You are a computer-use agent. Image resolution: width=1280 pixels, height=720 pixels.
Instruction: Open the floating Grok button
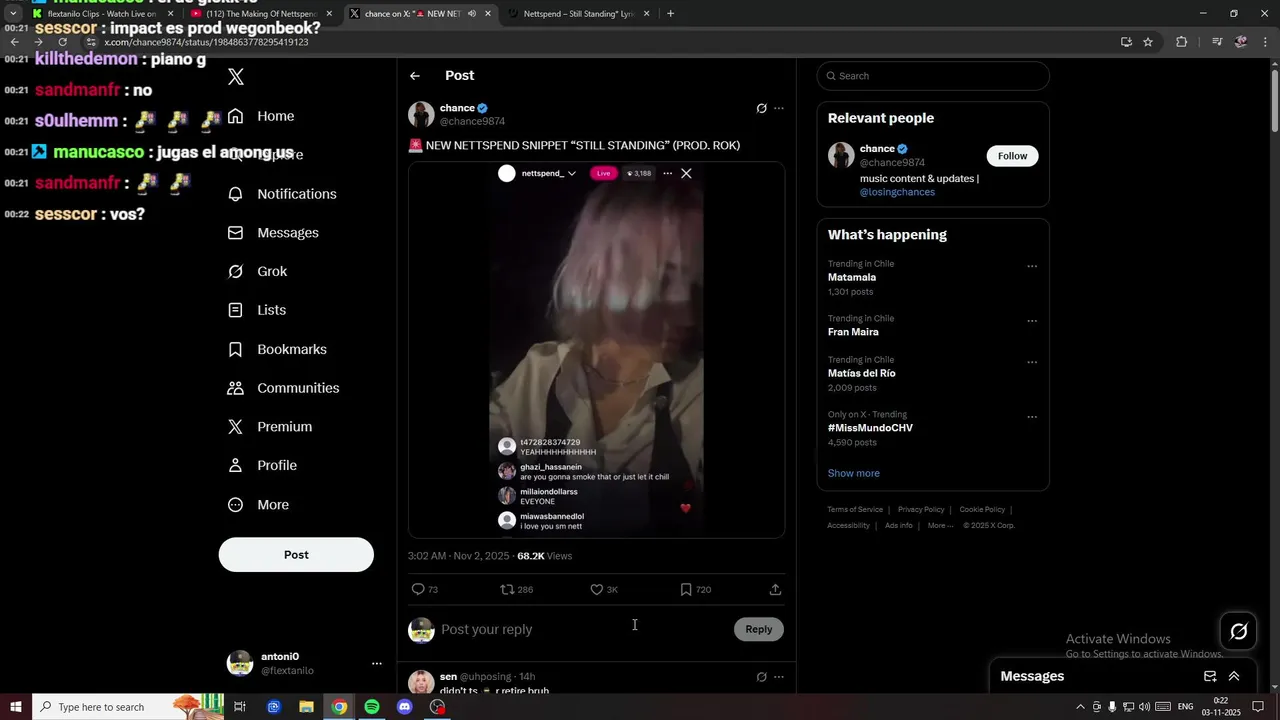coord(1239,631)
